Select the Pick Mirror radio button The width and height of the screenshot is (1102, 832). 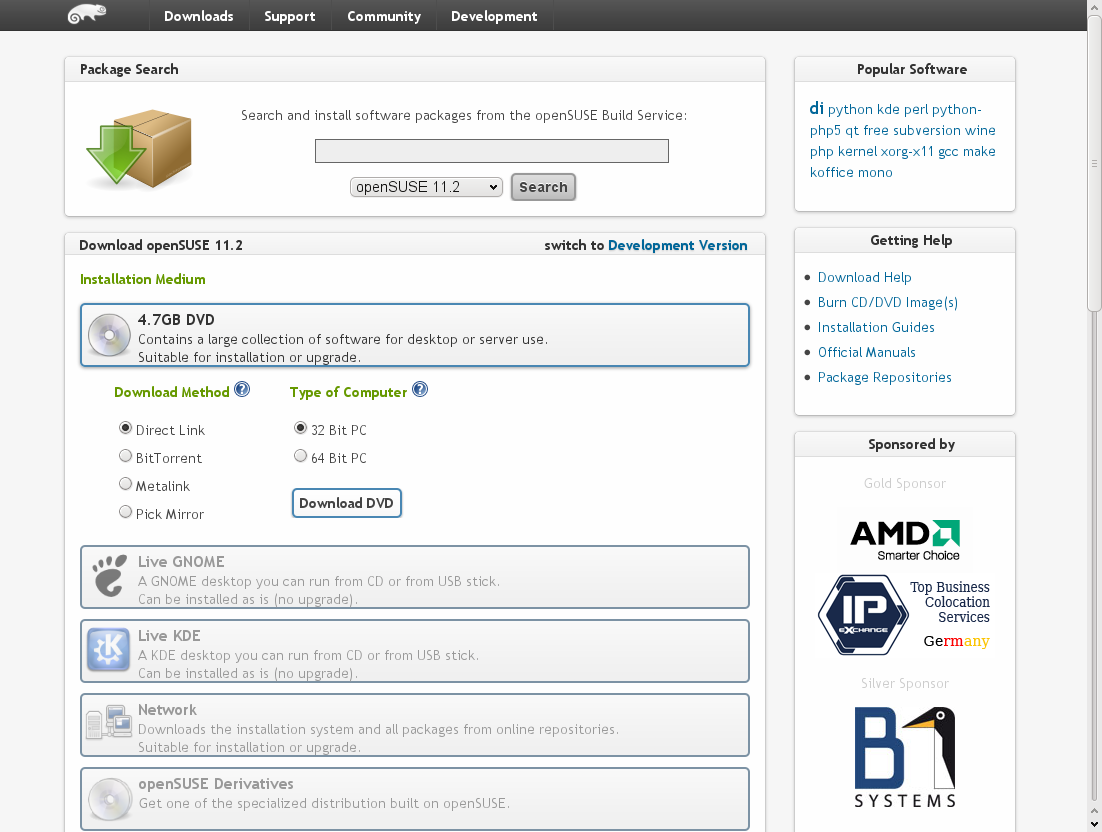[126, 512]
